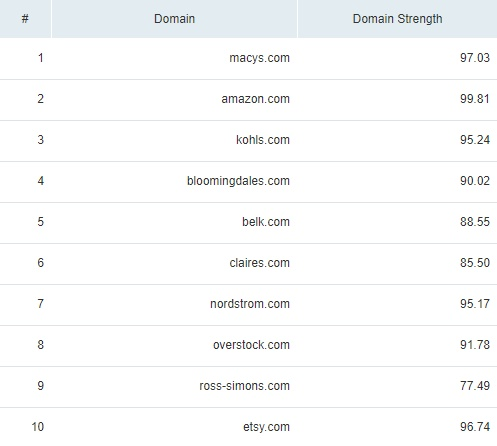Viewport: 497px width, 446px height.
Task: Click overstock.com in the Domain column
Action: coord(251,345)
